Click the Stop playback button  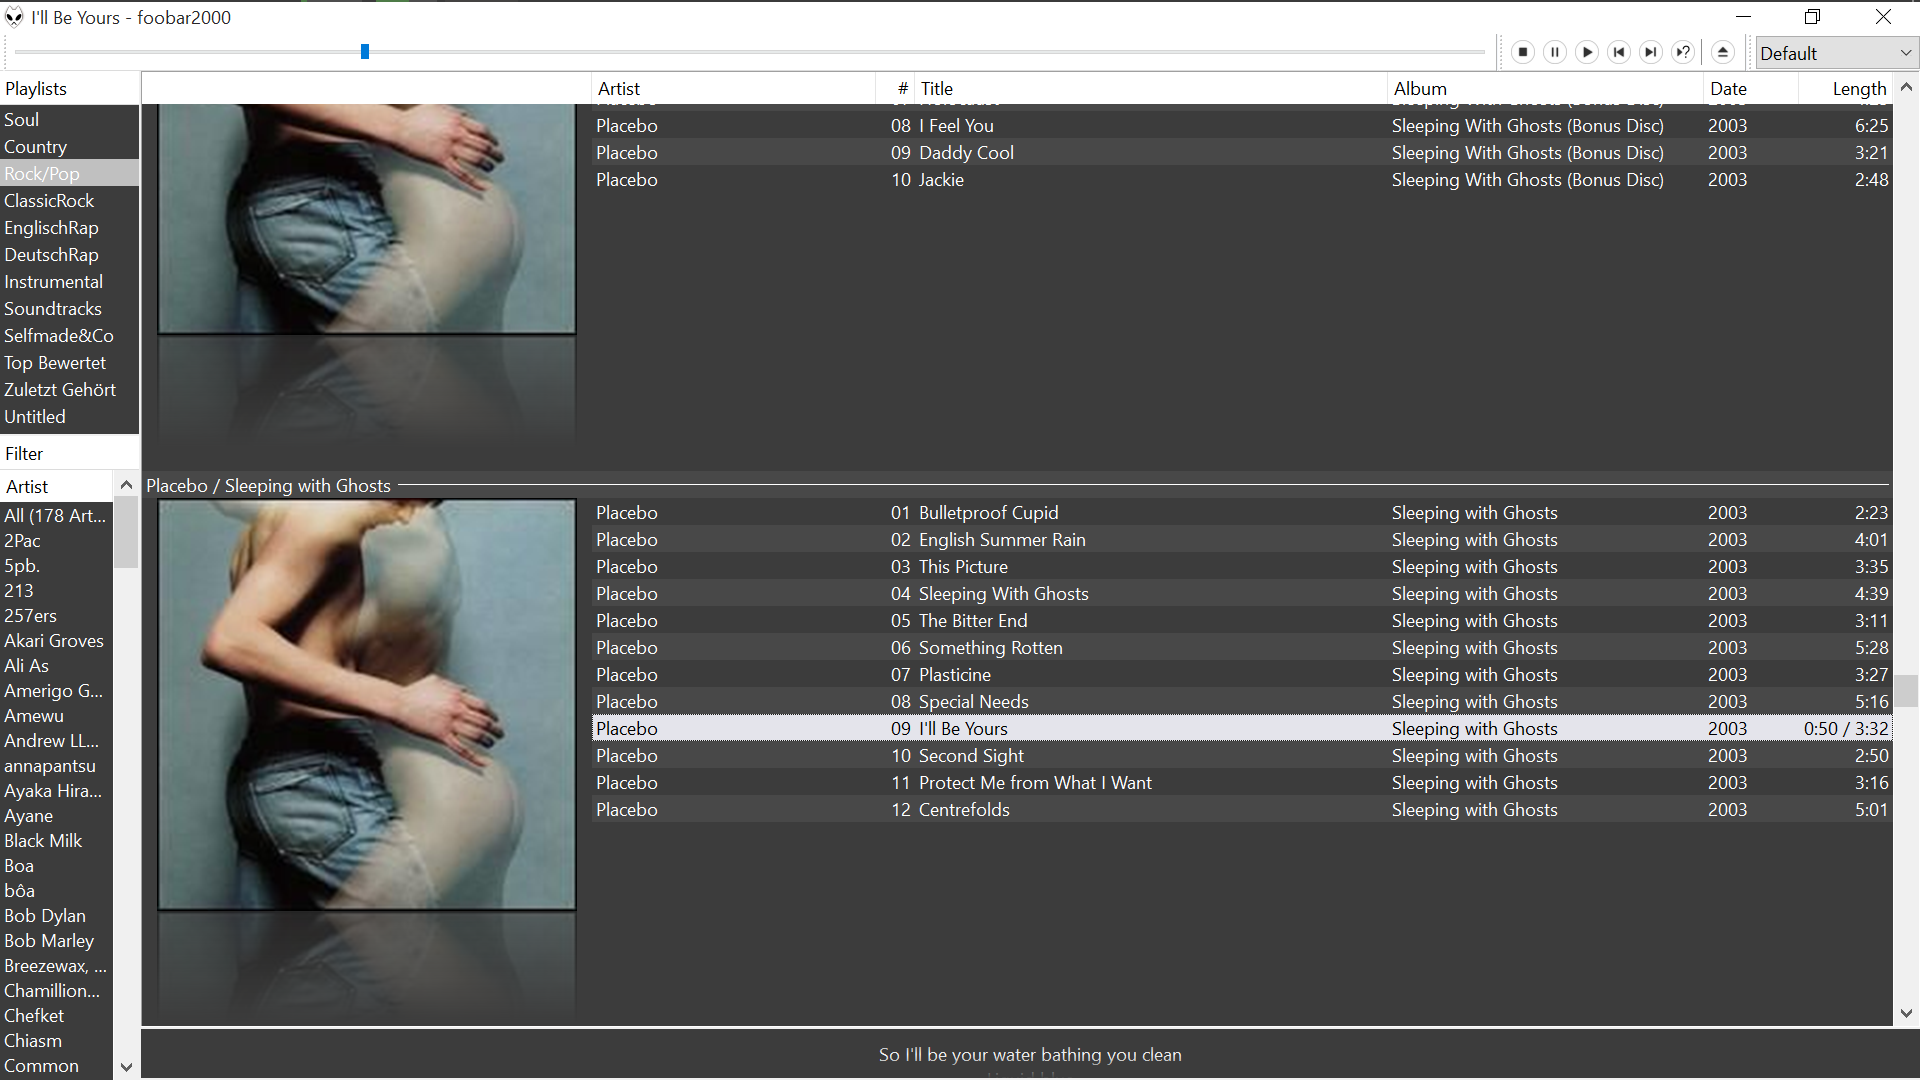(1523, 52)
